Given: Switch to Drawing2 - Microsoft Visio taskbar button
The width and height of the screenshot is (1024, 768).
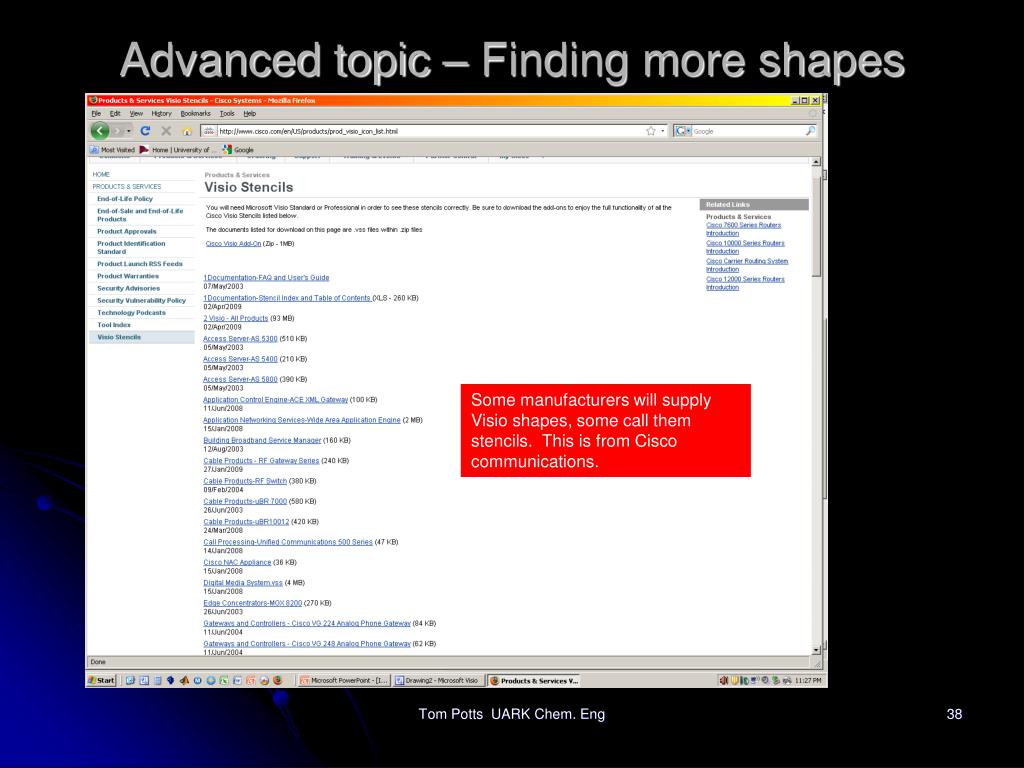Looking at the screenshot, I should point(438,680).
